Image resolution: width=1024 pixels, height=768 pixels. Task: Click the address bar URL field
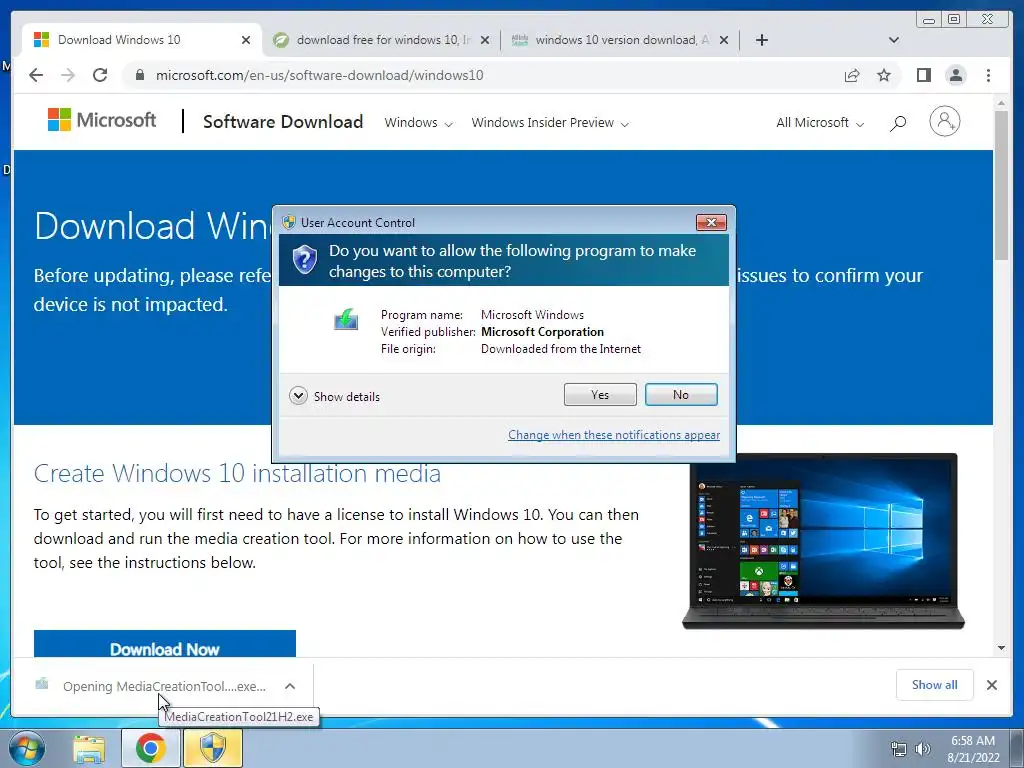coord(483,75)
